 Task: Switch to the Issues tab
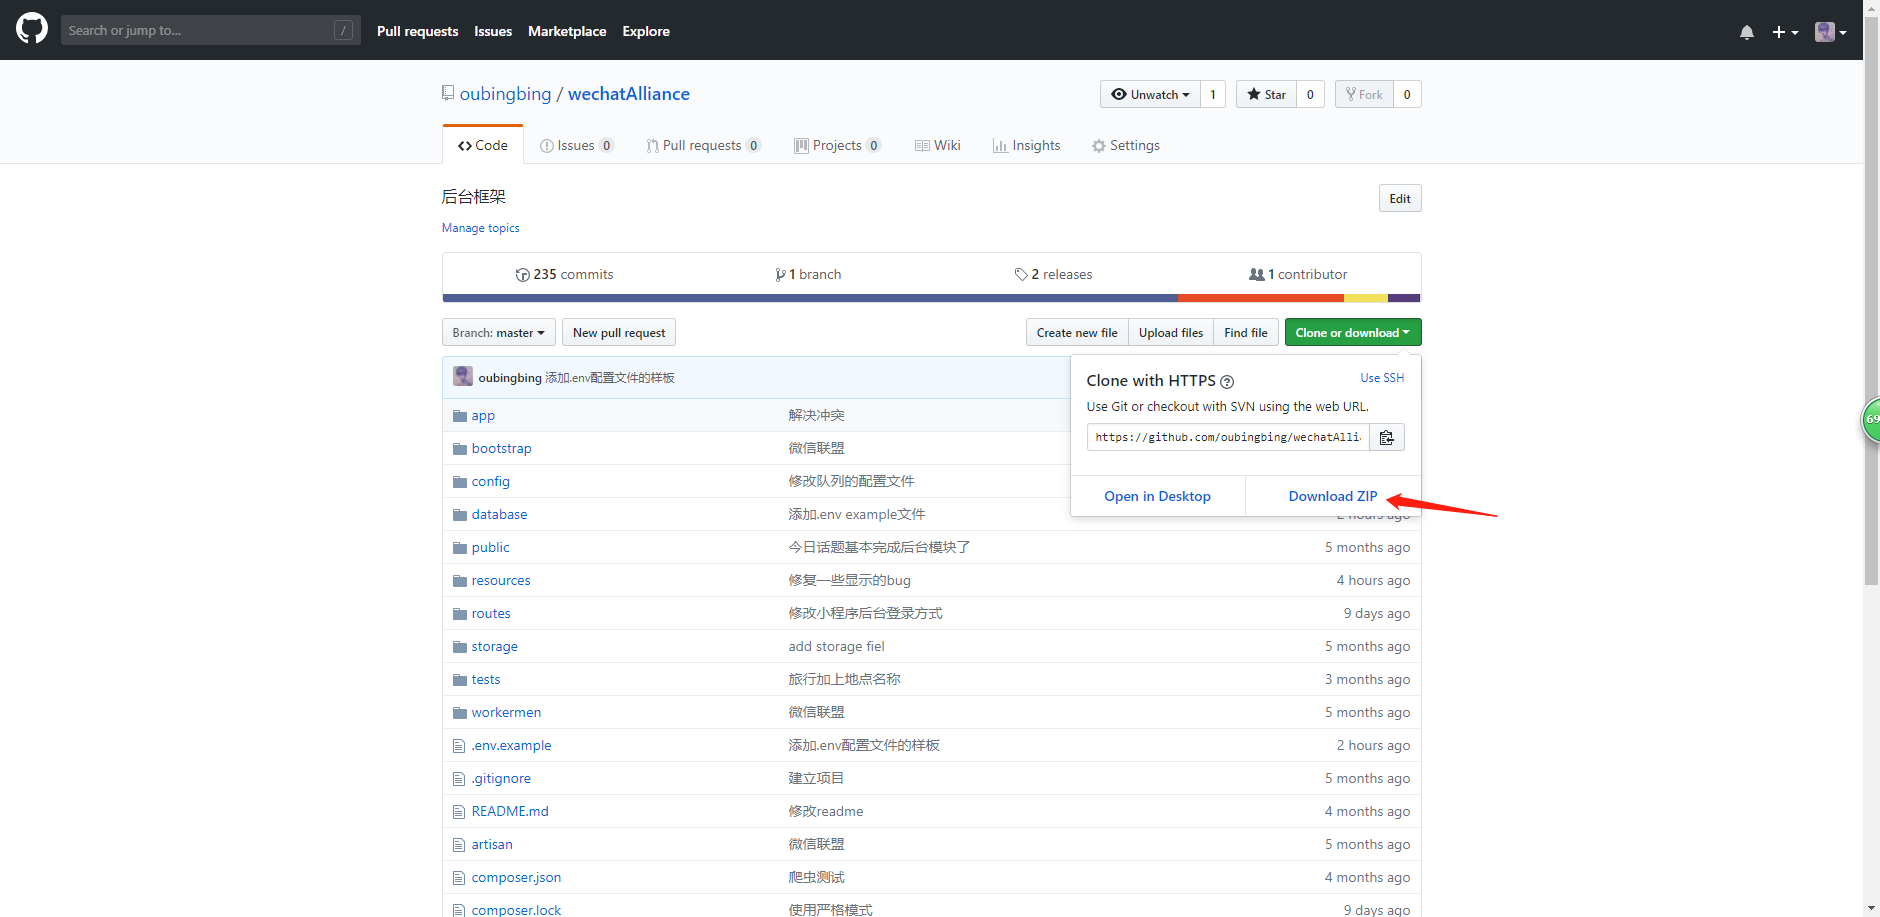(x=576, y=145)
